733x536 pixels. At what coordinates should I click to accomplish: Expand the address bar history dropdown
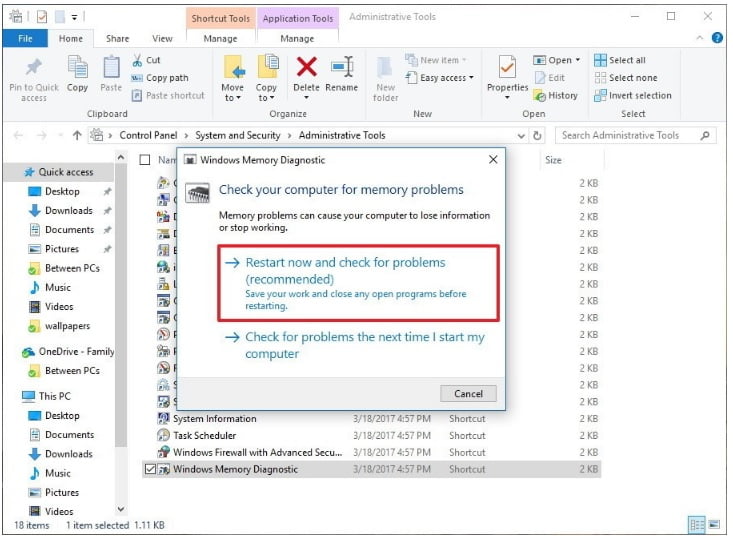point(521,136)
